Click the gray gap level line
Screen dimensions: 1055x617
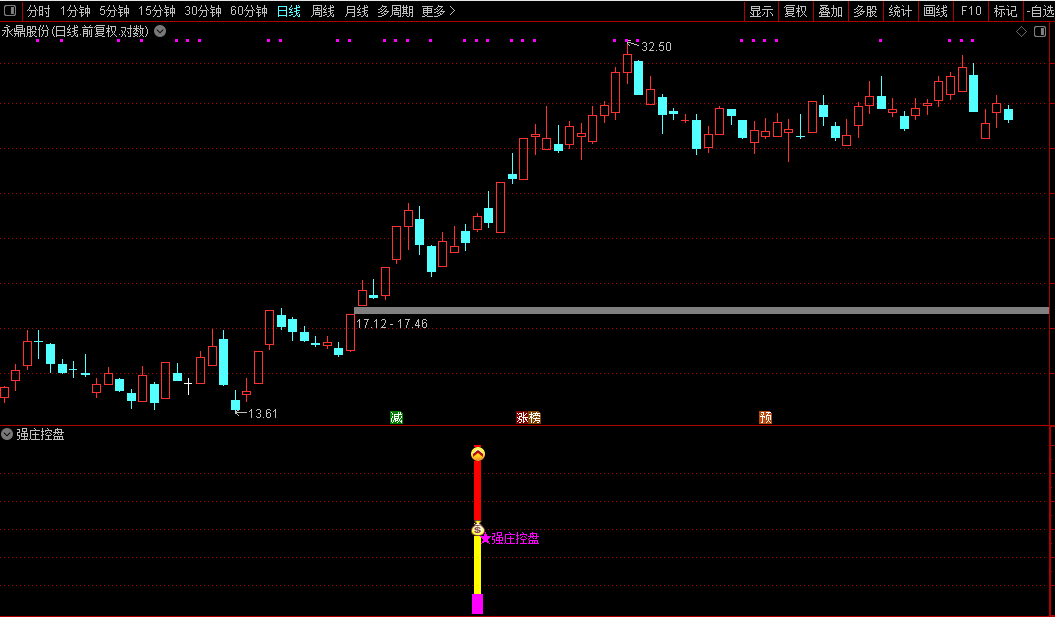pyautogui.click(x=701, y=310)
